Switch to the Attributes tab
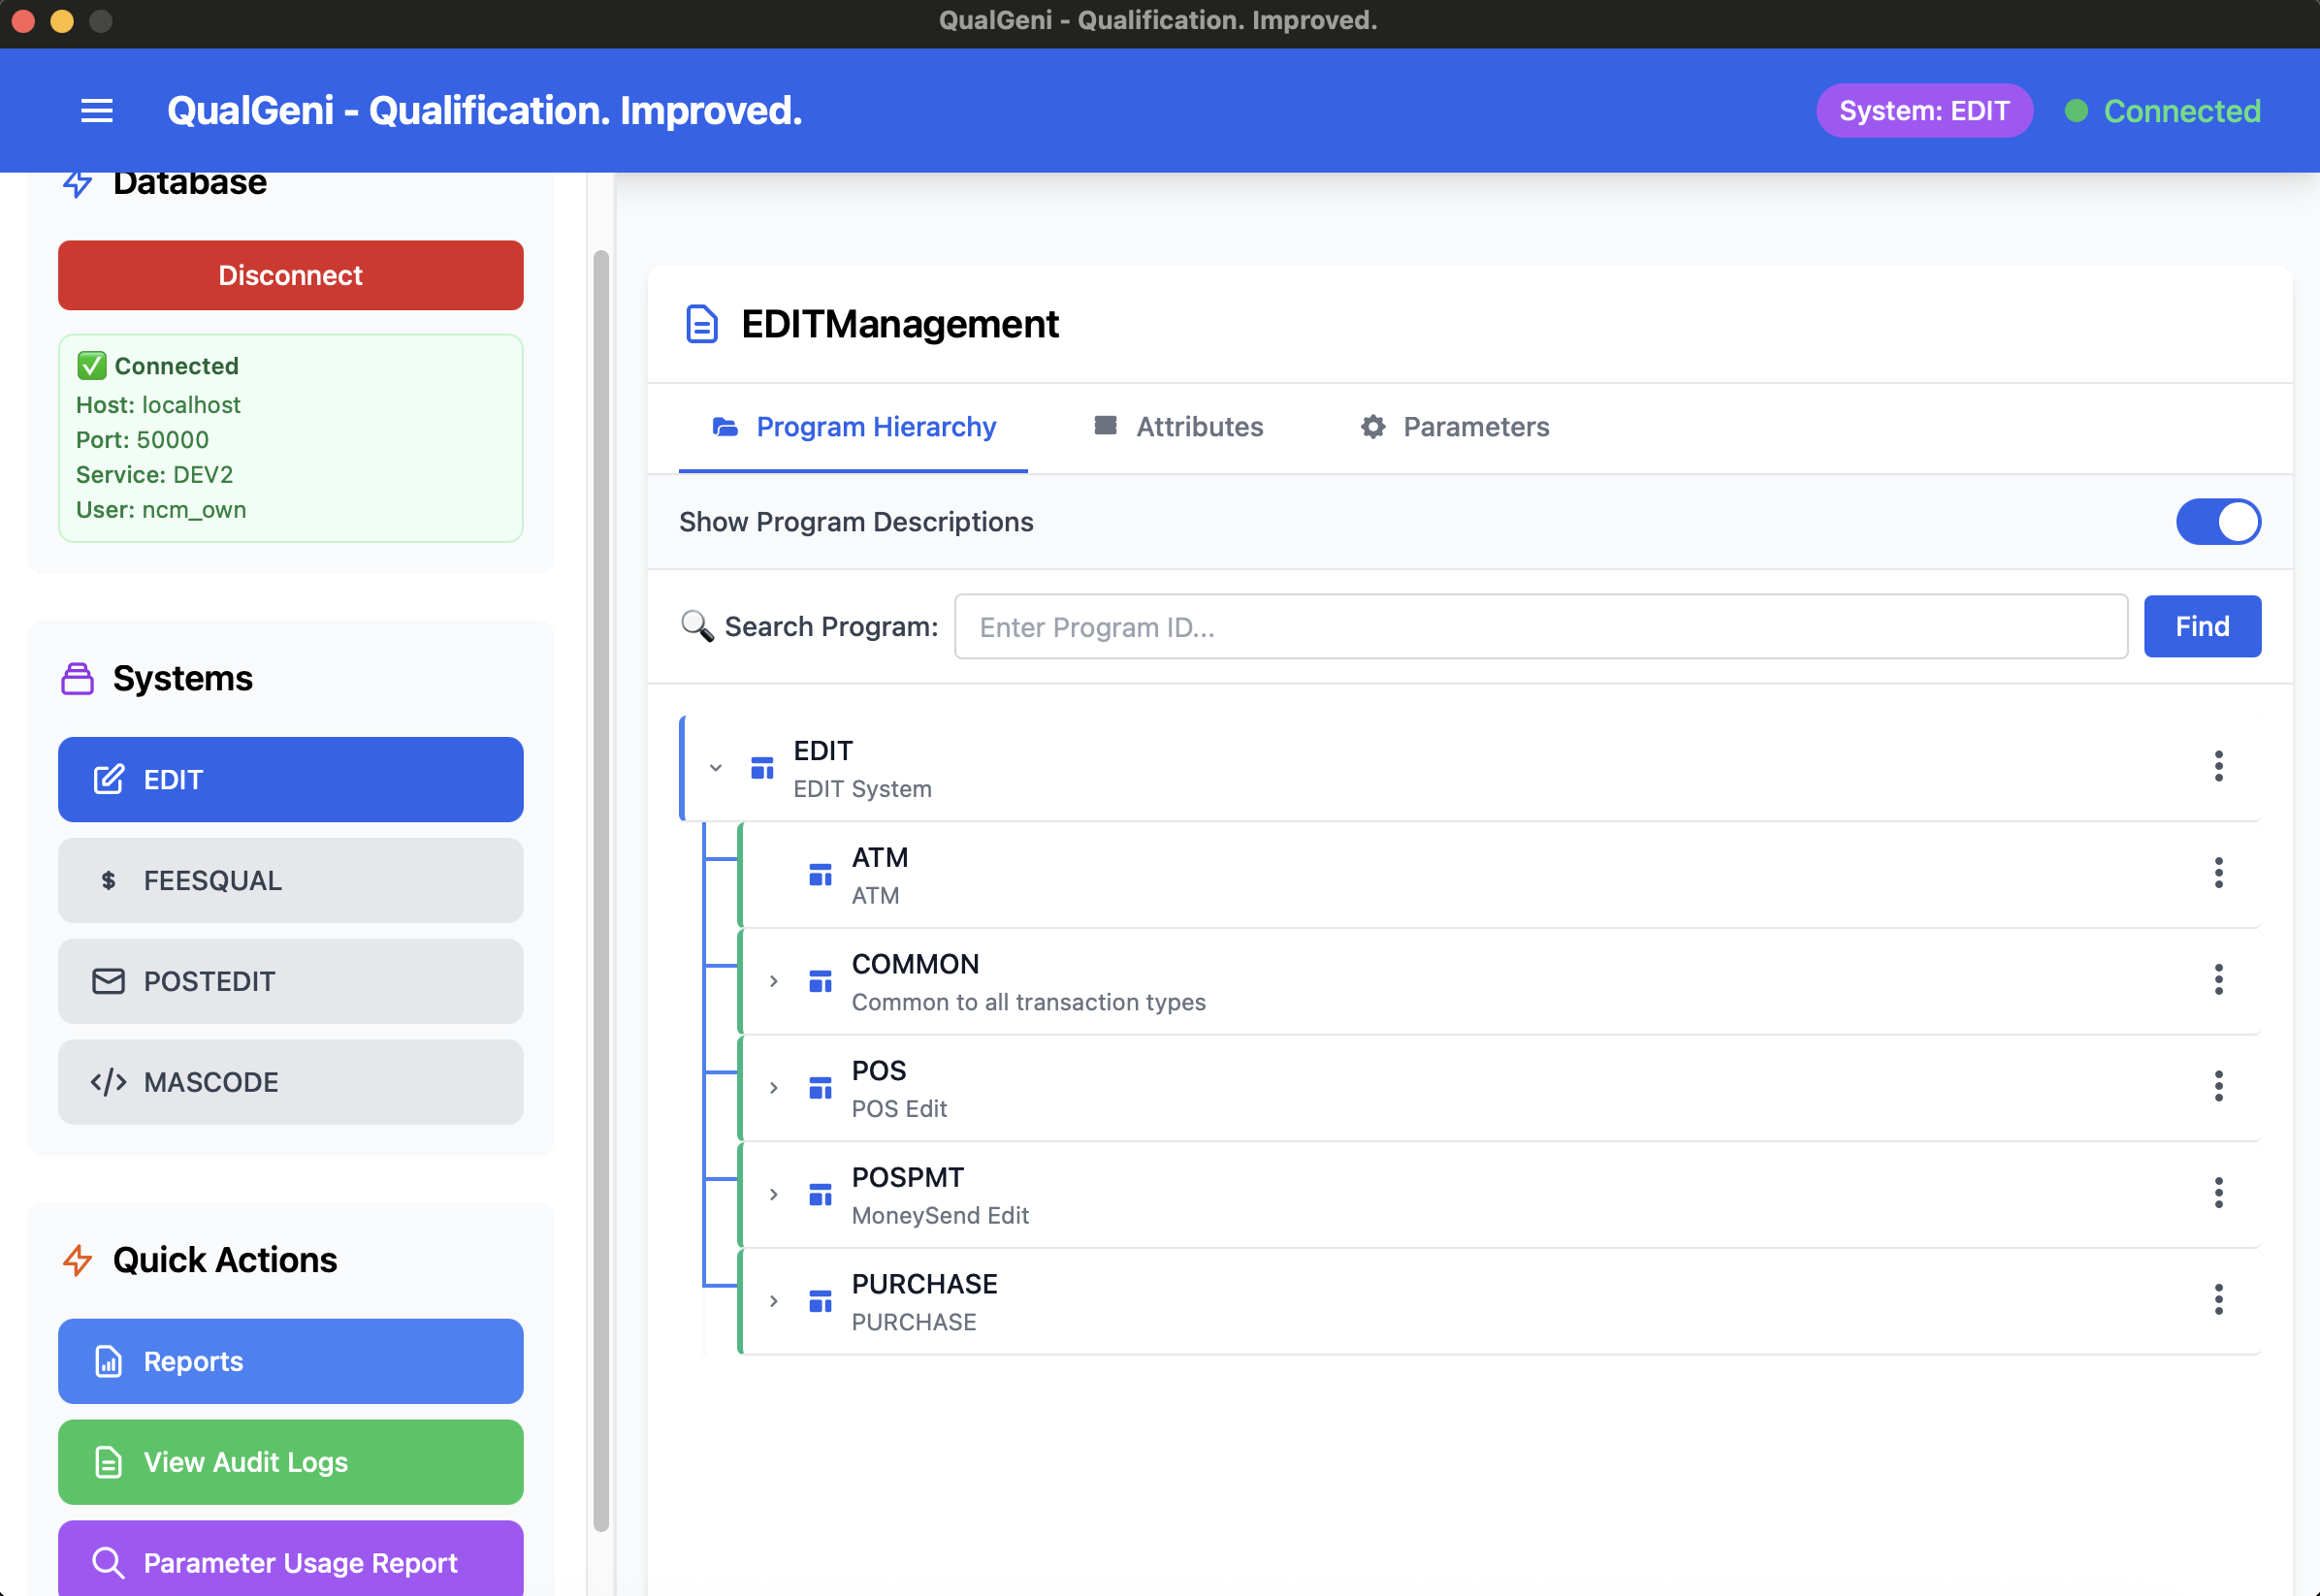 pyautogui.click(x=1199, y=427)
